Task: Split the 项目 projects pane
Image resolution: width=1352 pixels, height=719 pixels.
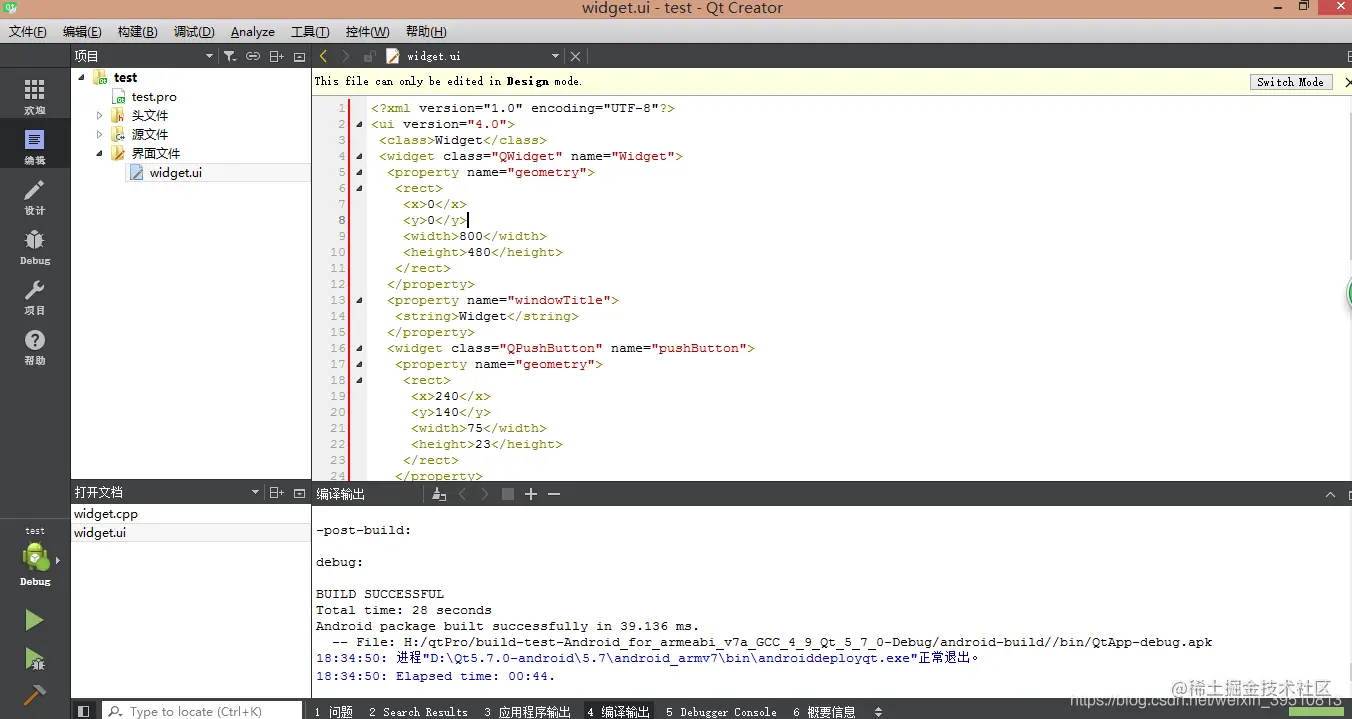Action: pos(277,56)
